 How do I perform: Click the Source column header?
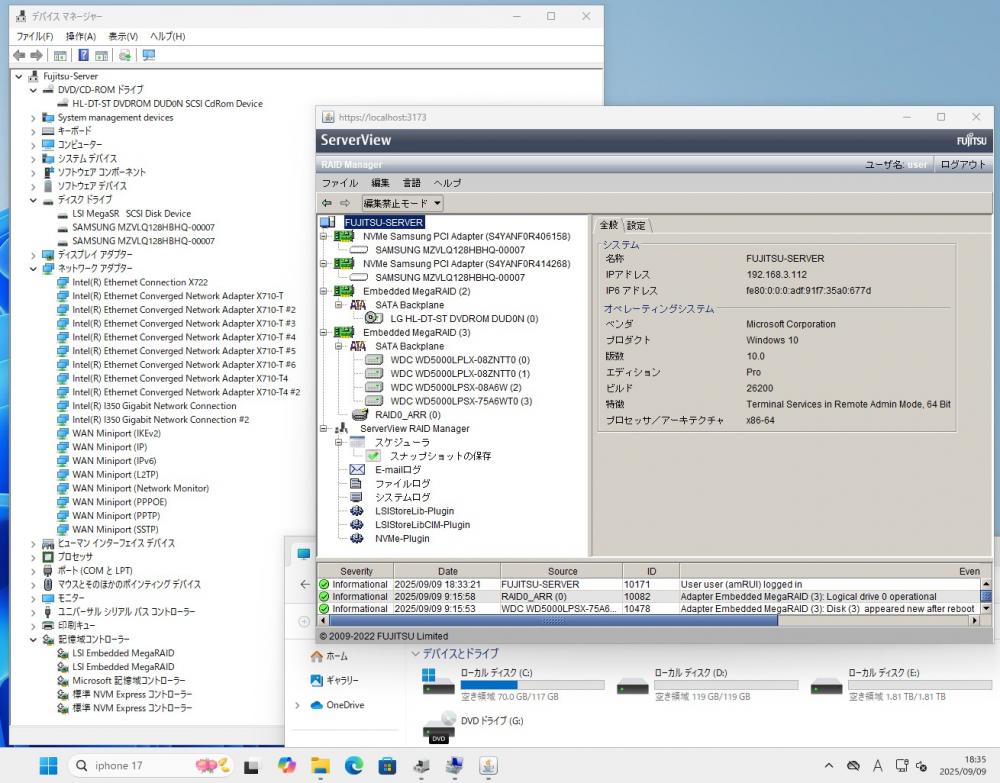(x=562, y=571)
